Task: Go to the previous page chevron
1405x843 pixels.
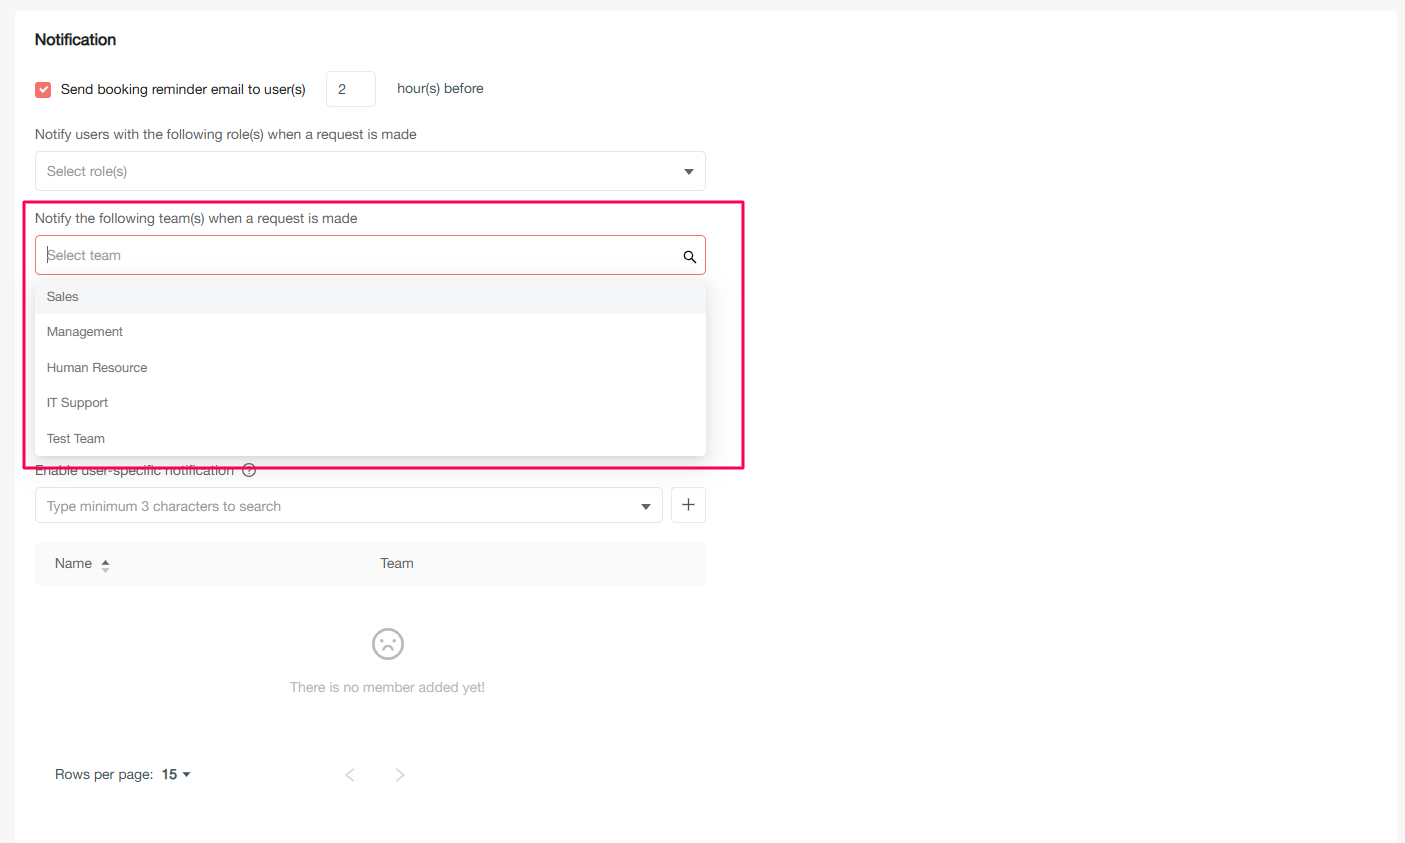Action: click(350, 775)
